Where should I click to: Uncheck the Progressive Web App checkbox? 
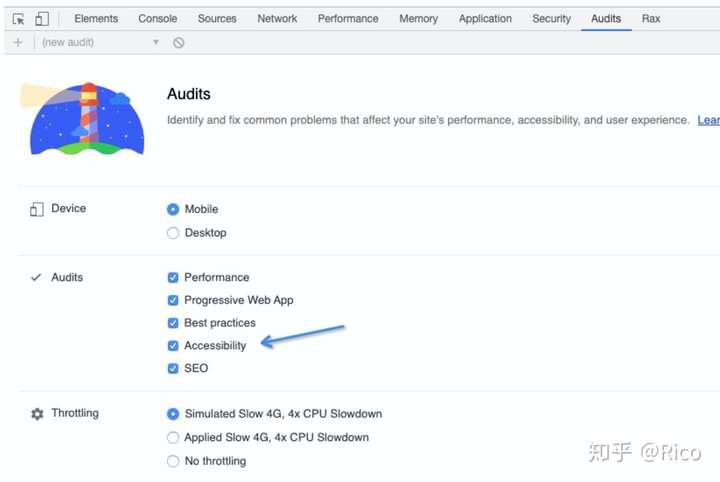click(173, 300)
